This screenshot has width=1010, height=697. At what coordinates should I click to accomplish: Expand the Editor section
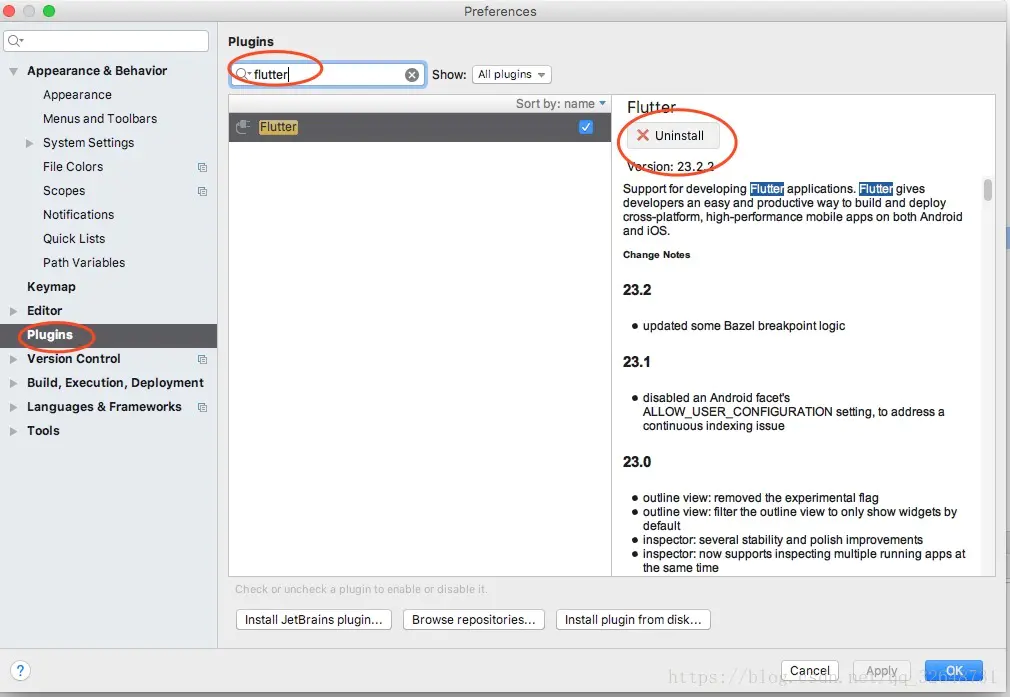coord(13,311)
